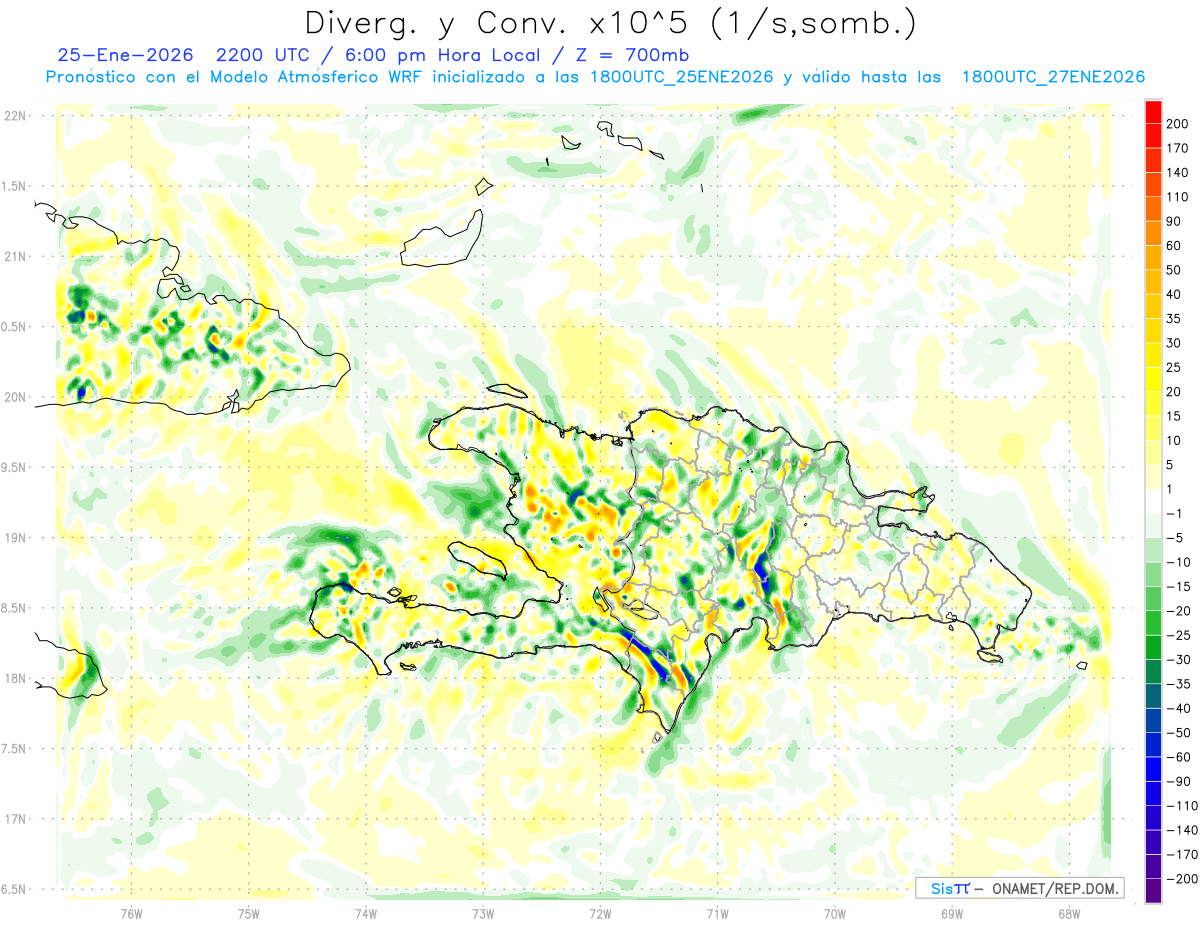Click the positive '110' colorbar label

point(1178,197)
